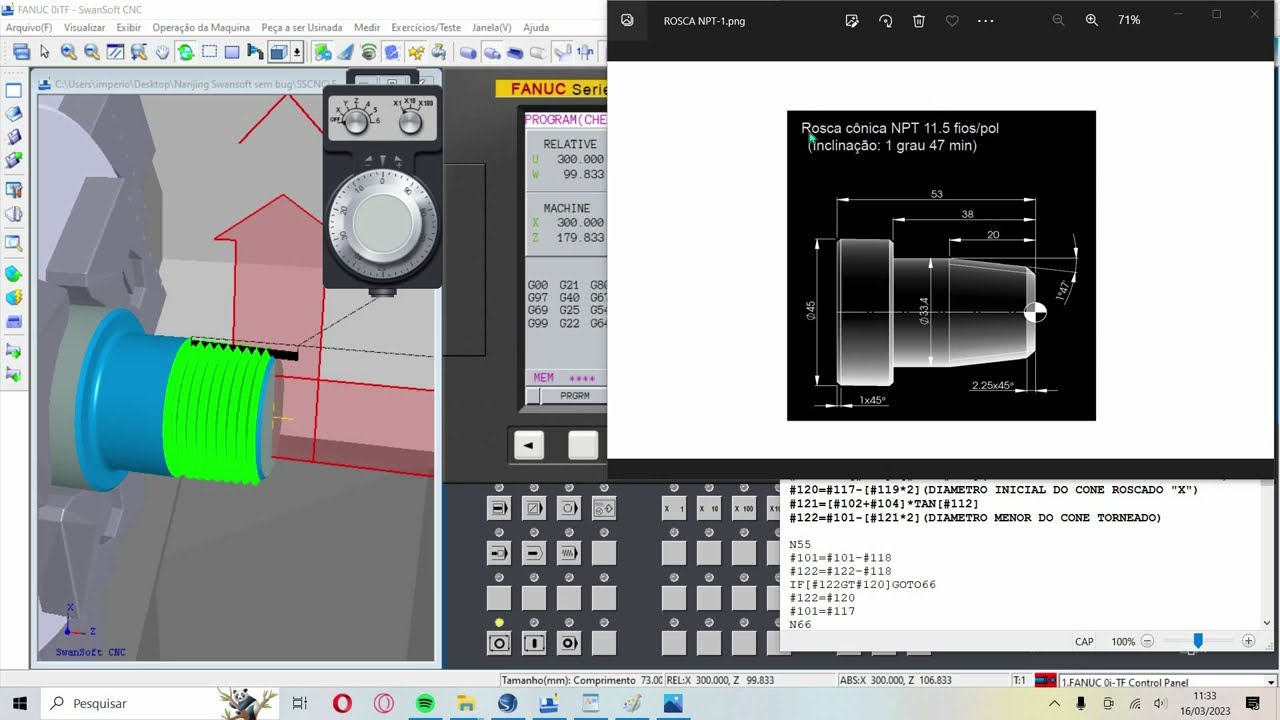Click the zoom out magnifier in Photos viewer
The width and height of the screenshot is (1280, 720).
1058,20
